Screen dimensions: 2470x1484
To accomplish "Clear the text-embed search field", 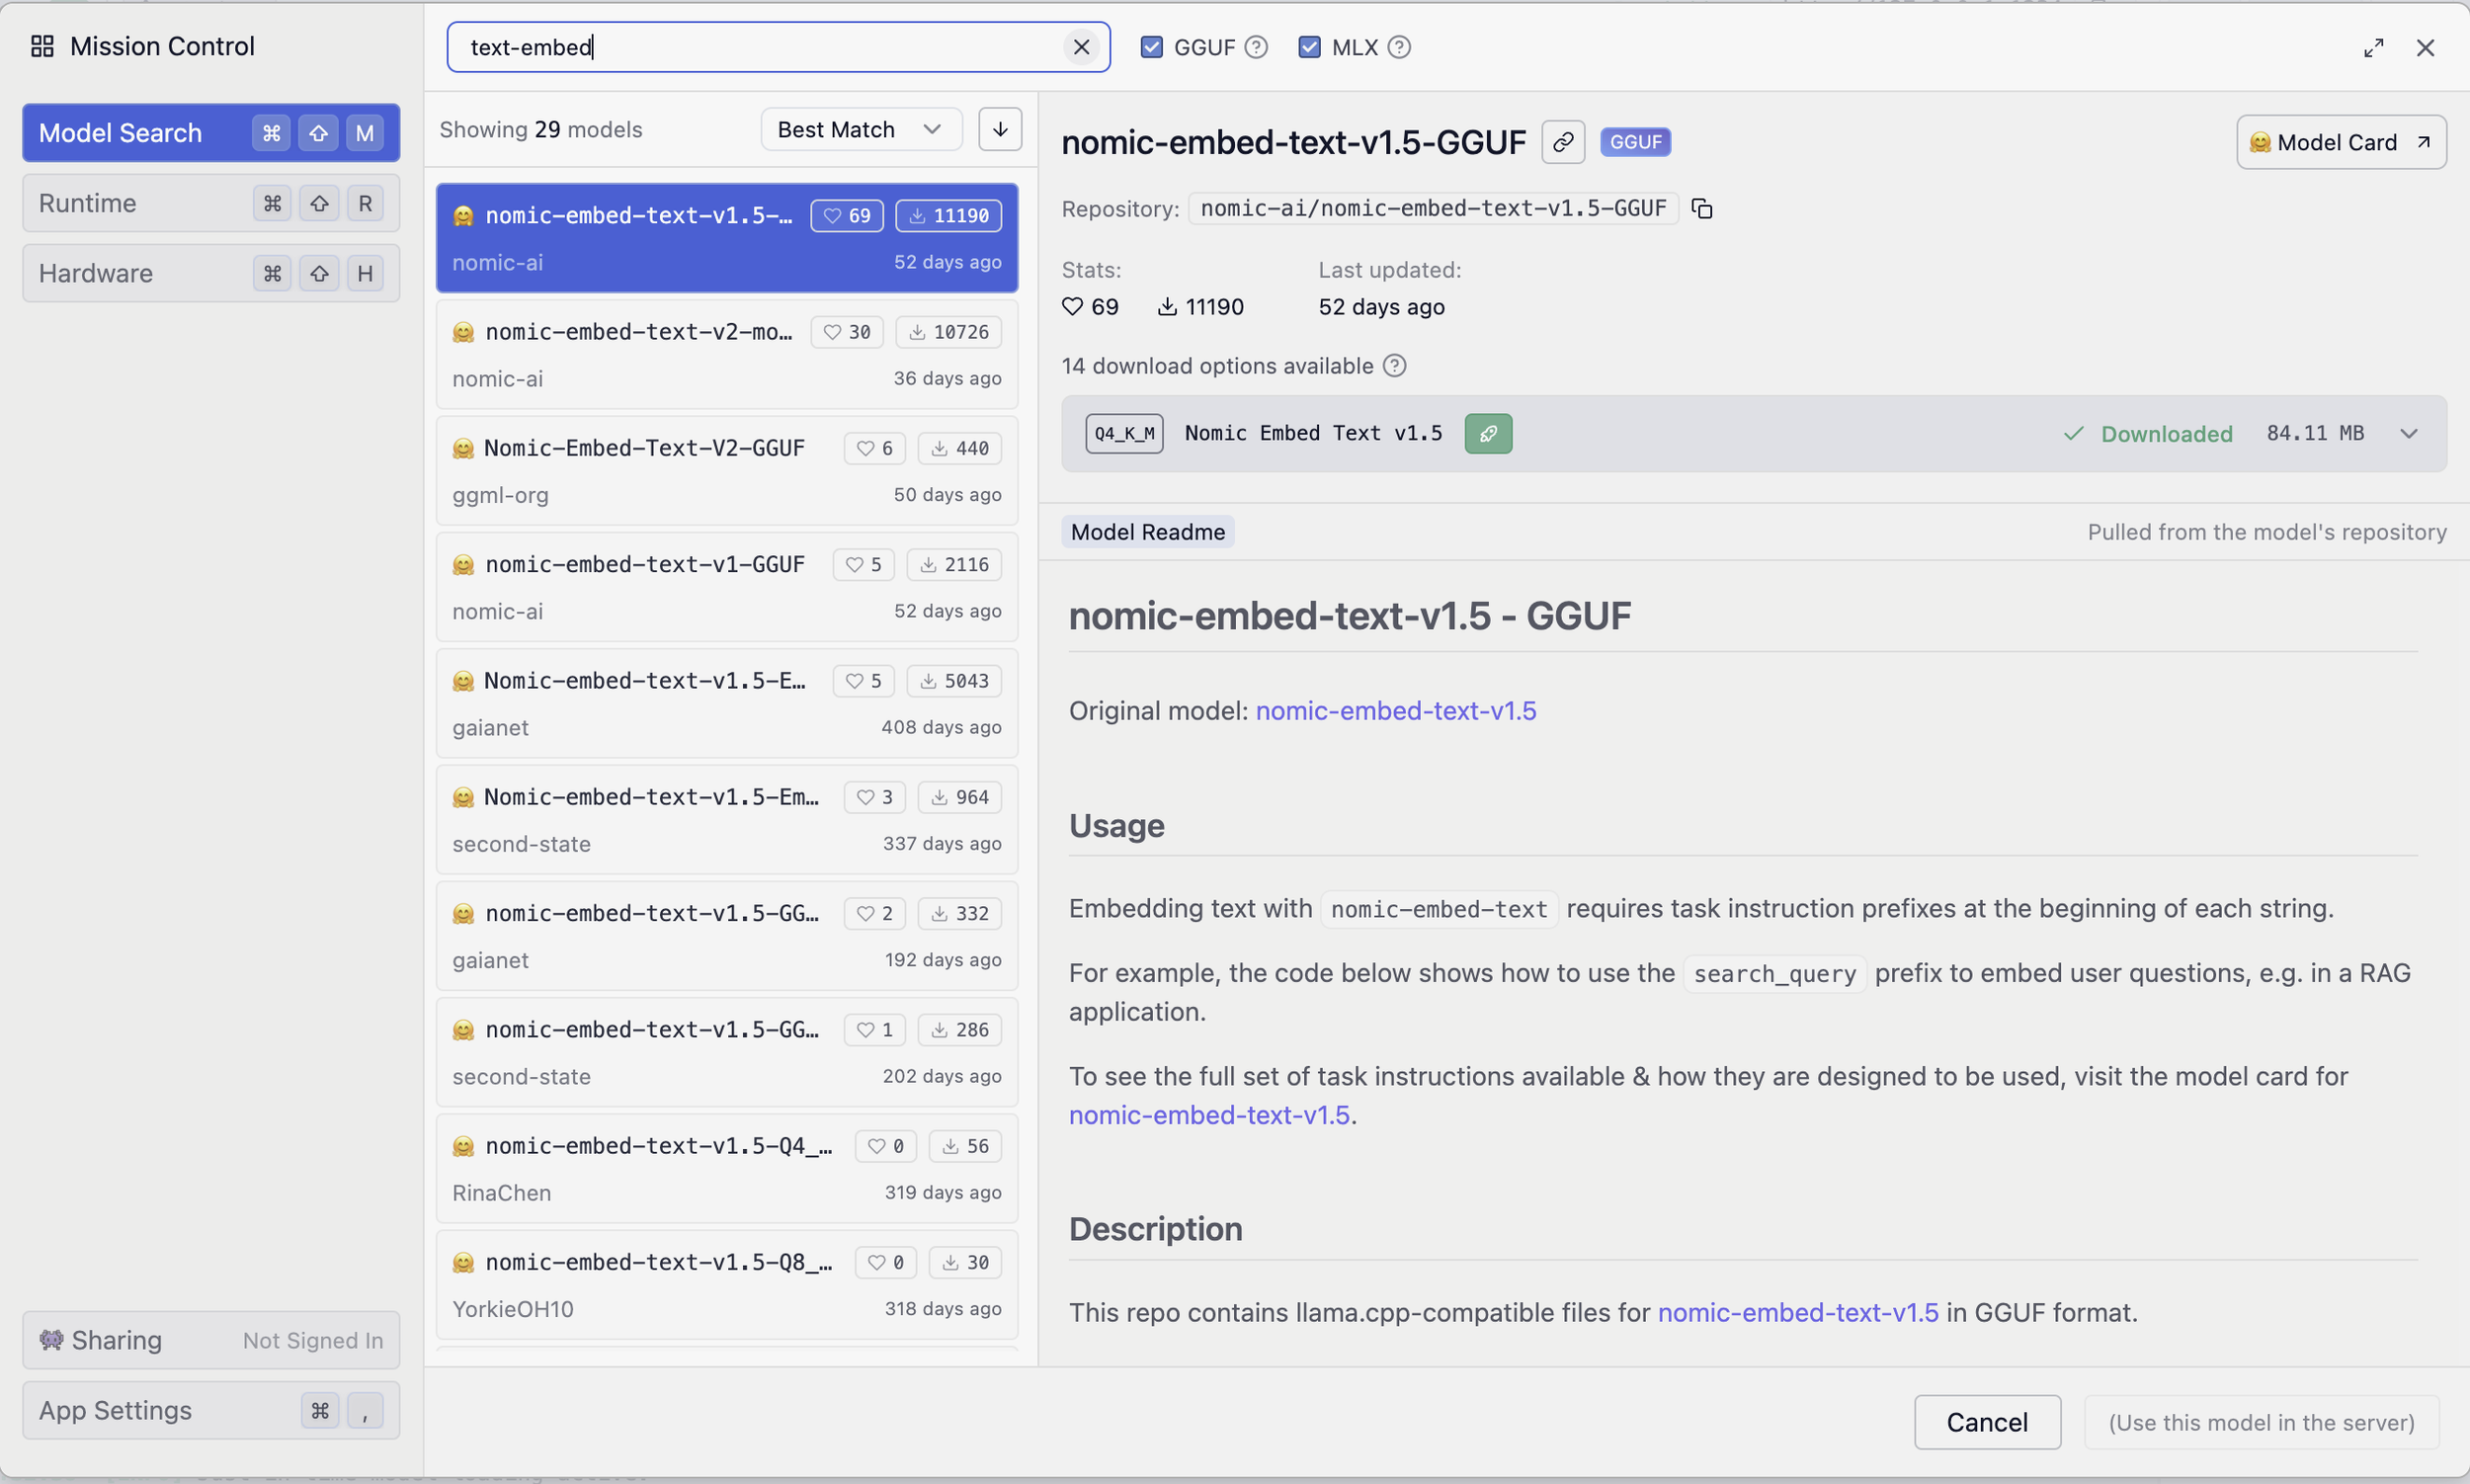I will pos(1081,47).
